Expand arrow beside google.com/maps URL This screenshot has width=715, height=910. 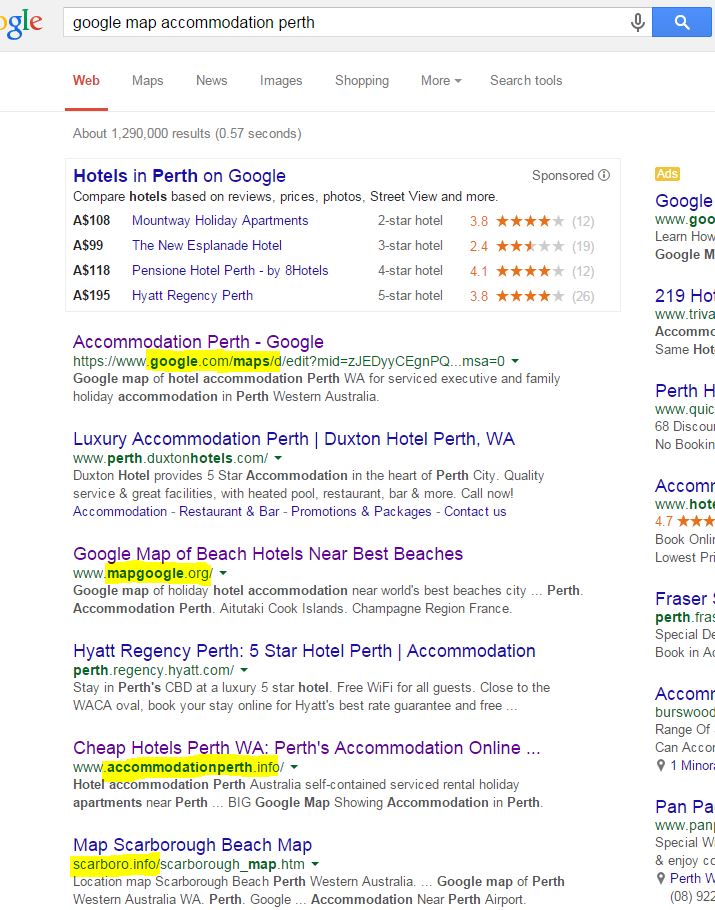(514, 361)
